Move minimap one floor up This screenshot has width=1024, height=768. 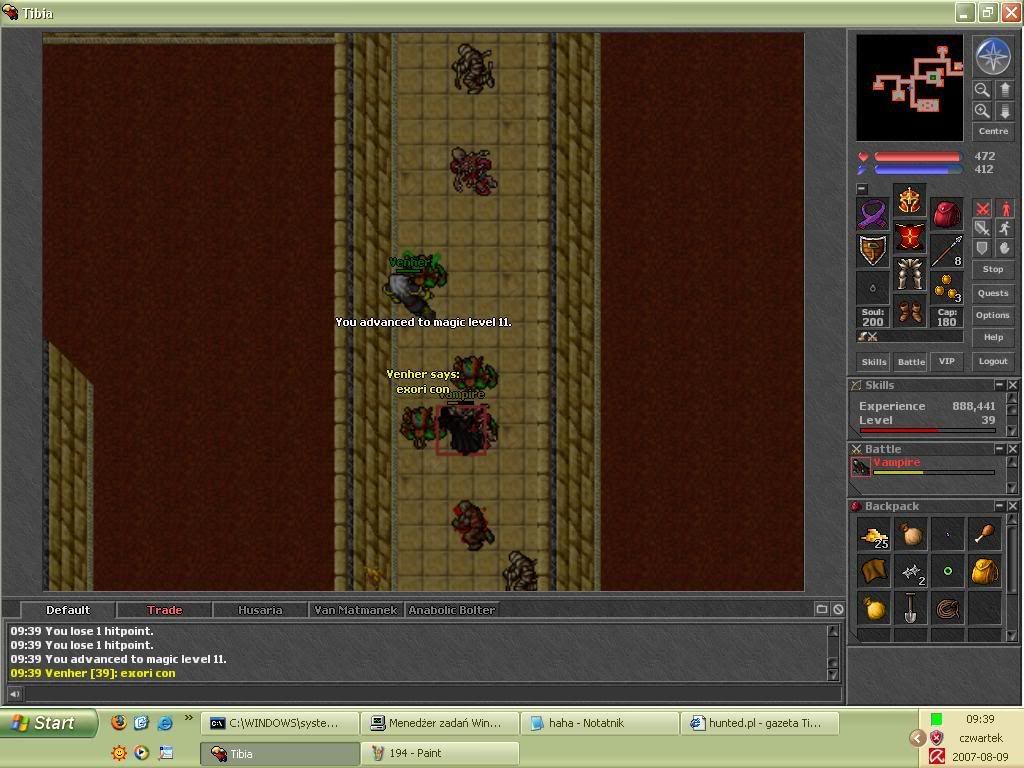1004,89
